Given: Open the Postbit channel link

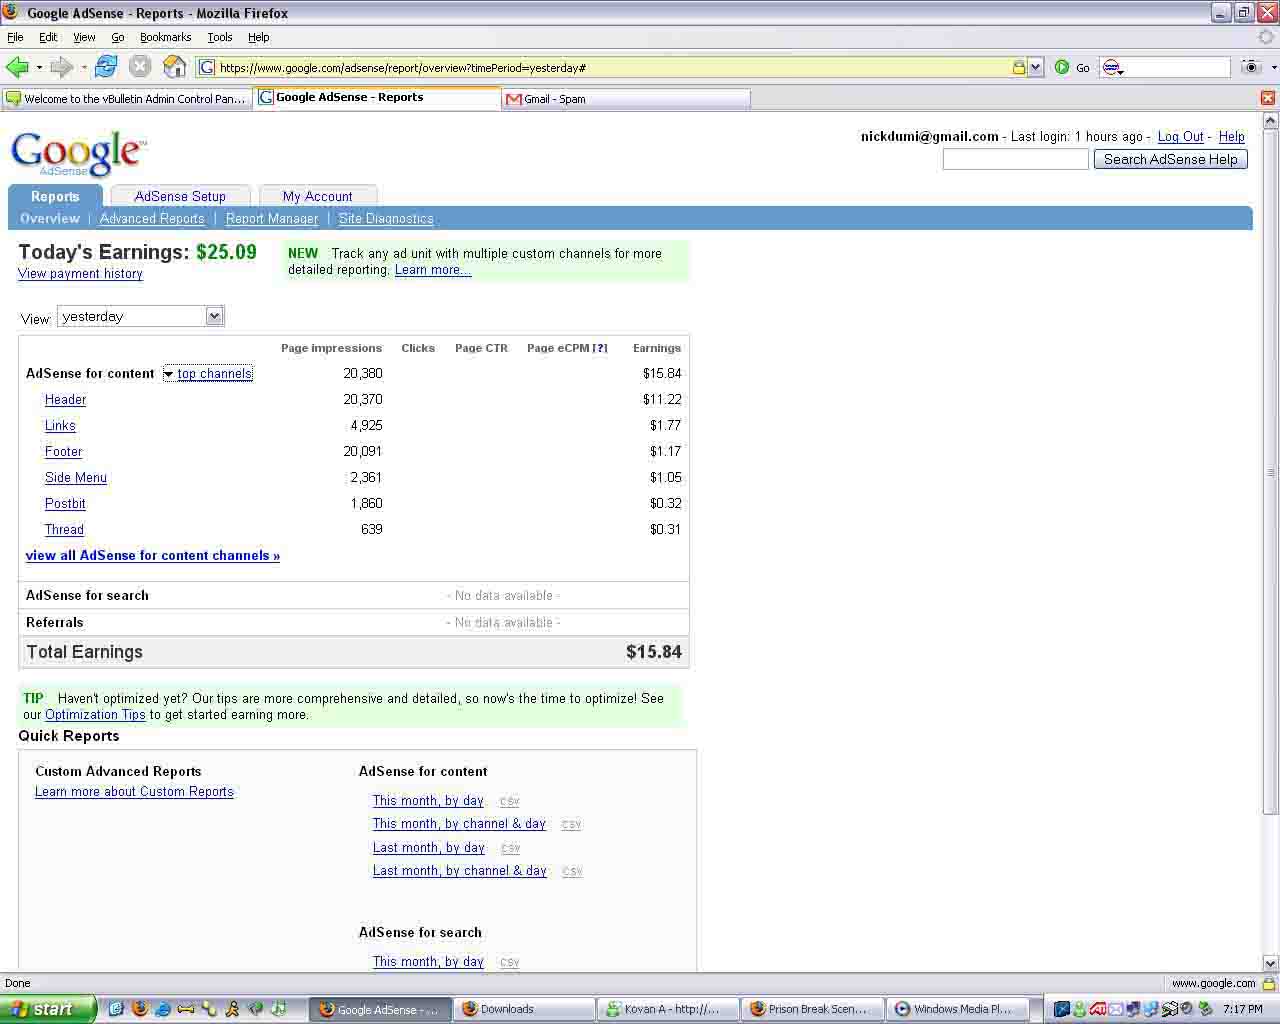Looking at the screenshot, I should click(65, 503).
